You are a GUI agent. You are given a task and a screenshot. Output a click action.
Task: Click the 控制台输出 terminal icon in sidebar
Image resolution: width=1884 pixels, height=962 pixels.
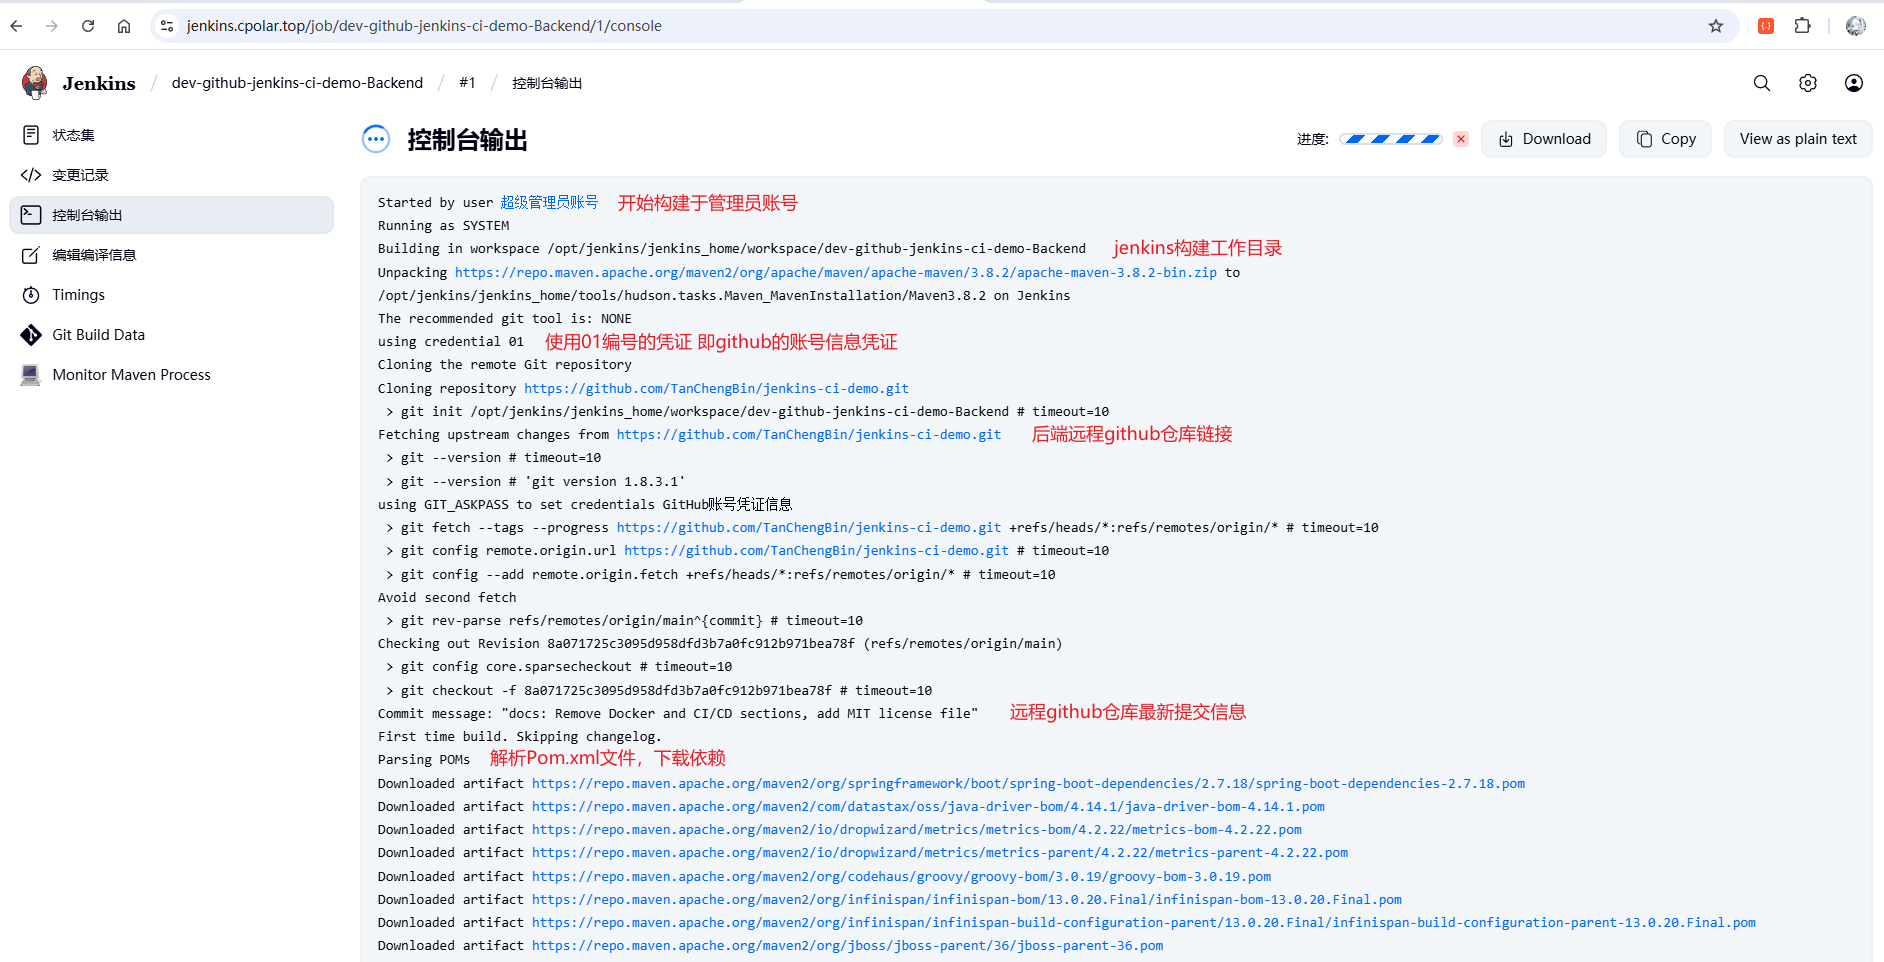[x=31, y=215]
